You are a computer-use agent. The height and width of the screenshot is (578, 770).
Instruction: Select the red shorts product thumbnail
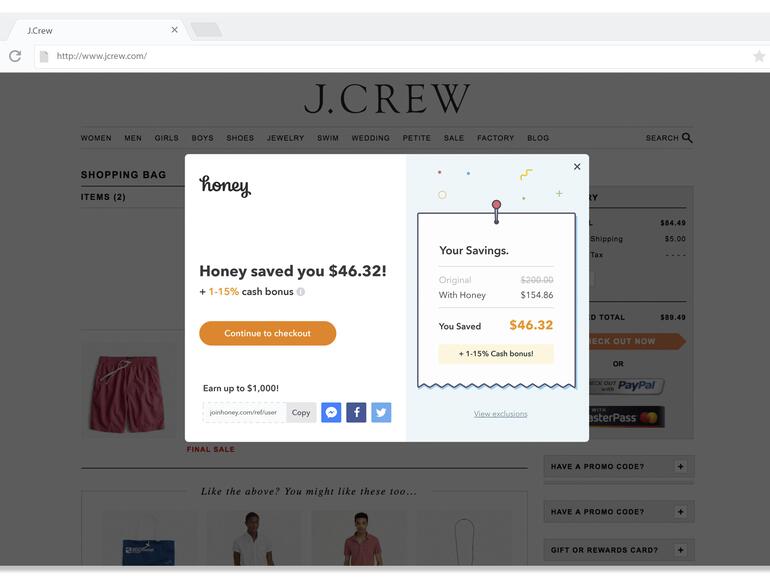coord(127,394)
